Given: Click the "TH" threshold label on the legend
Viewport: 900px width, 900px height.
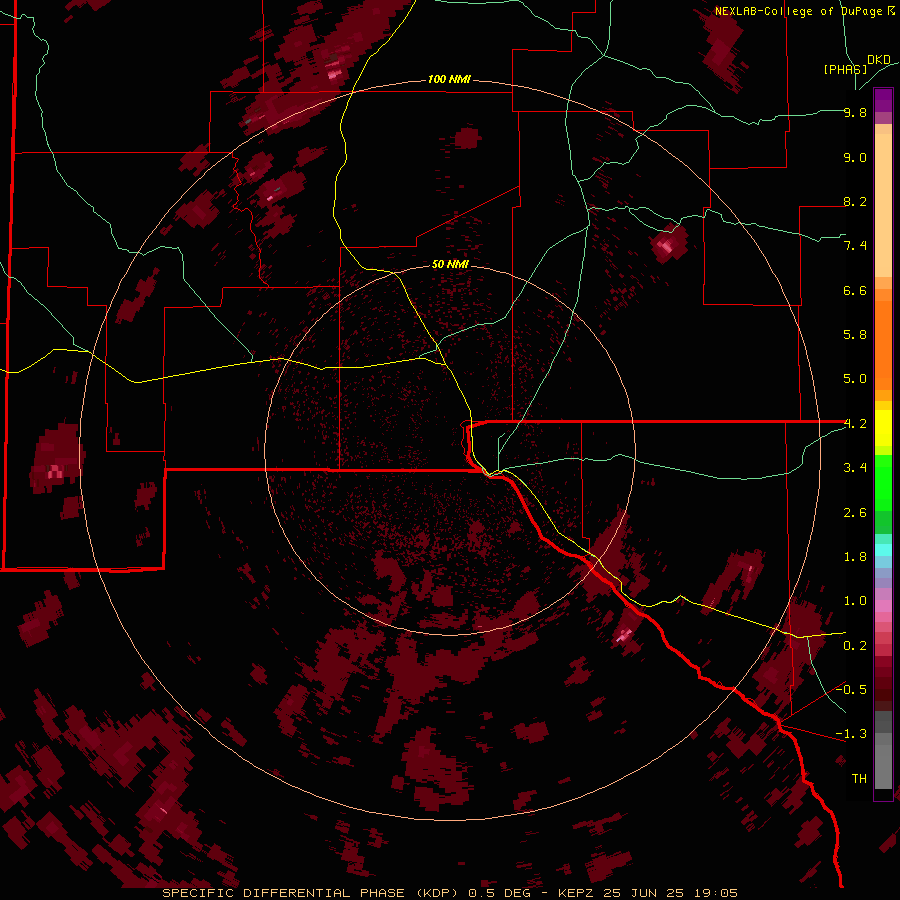Looking at the screenshot, I should [859, 778].
